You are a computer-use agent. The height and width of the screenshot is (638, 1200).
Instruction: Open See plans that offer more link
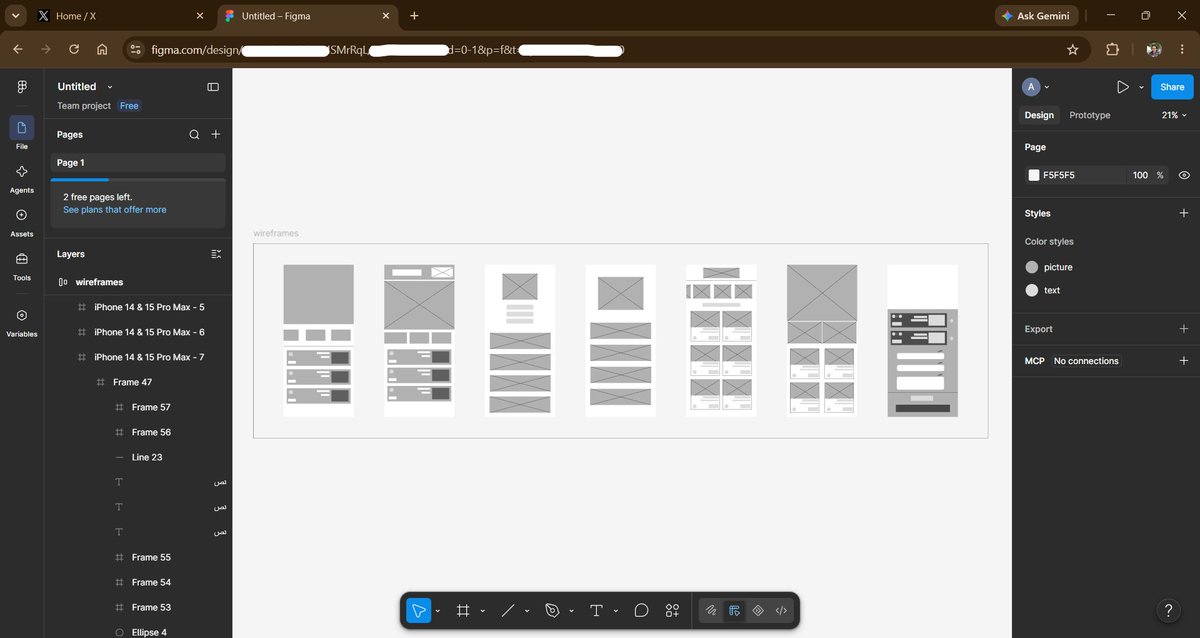point(115,210)
